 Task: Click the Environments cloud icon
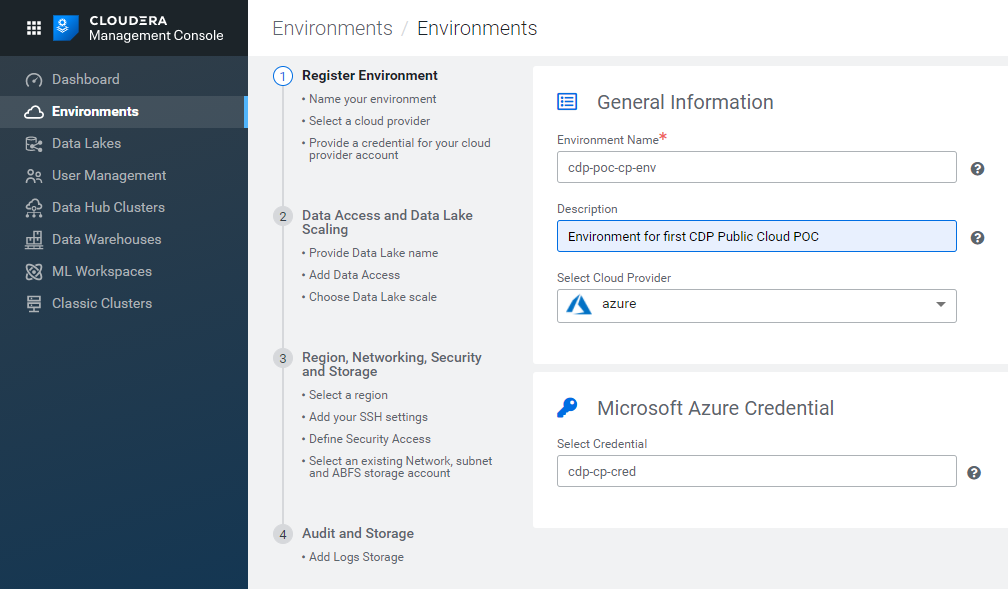pyautogui.click(x=34, y=112)
